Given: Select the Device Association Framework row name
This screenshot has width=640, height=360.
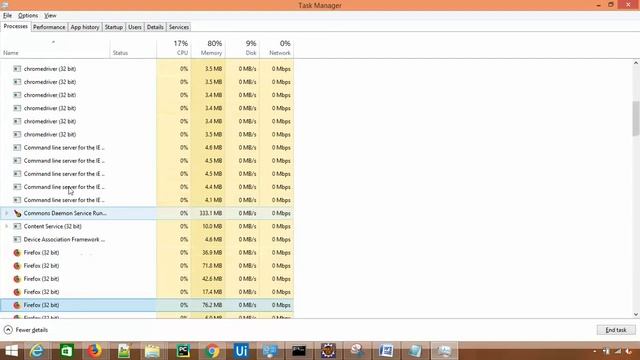Looking at the screenshot, I should [x=64, y=239].
